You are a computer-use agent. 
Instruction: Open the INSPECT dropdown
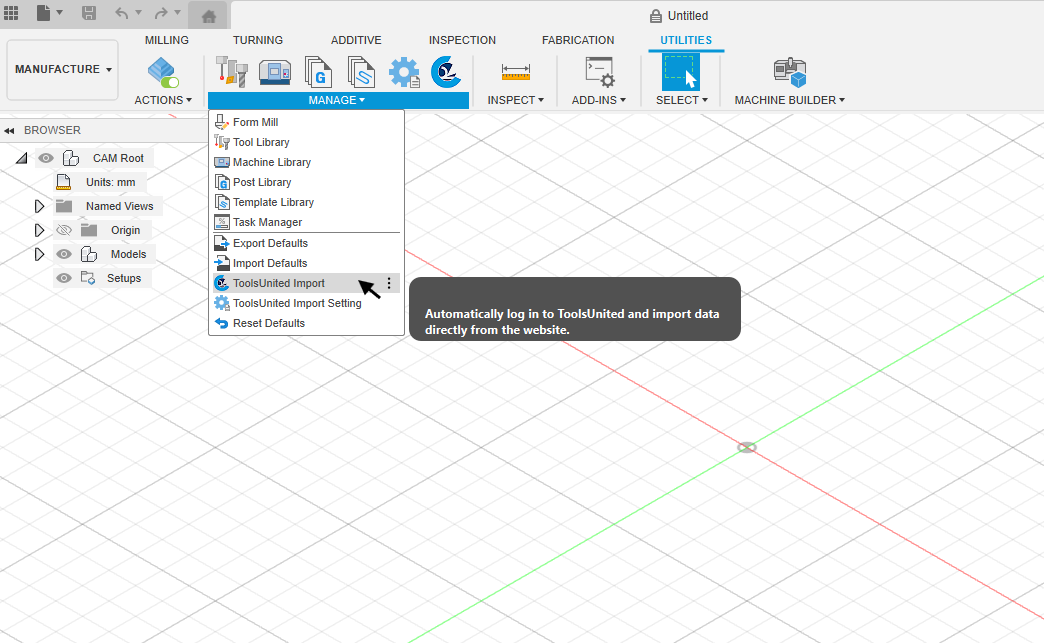[x=516, y=100]
